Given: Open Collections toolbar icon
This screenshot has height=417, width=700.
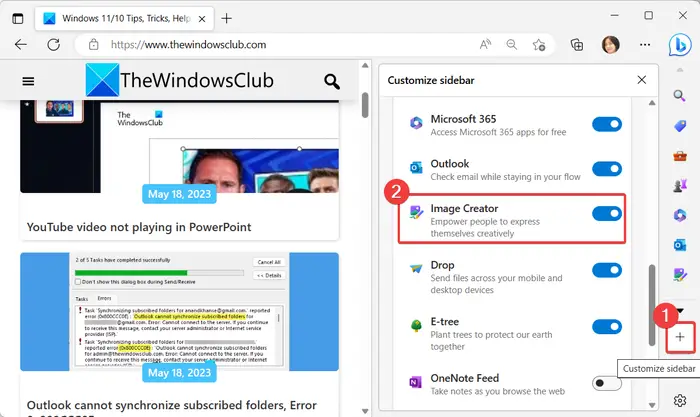Looking at the screenshot, I should [x=577, y=45].
